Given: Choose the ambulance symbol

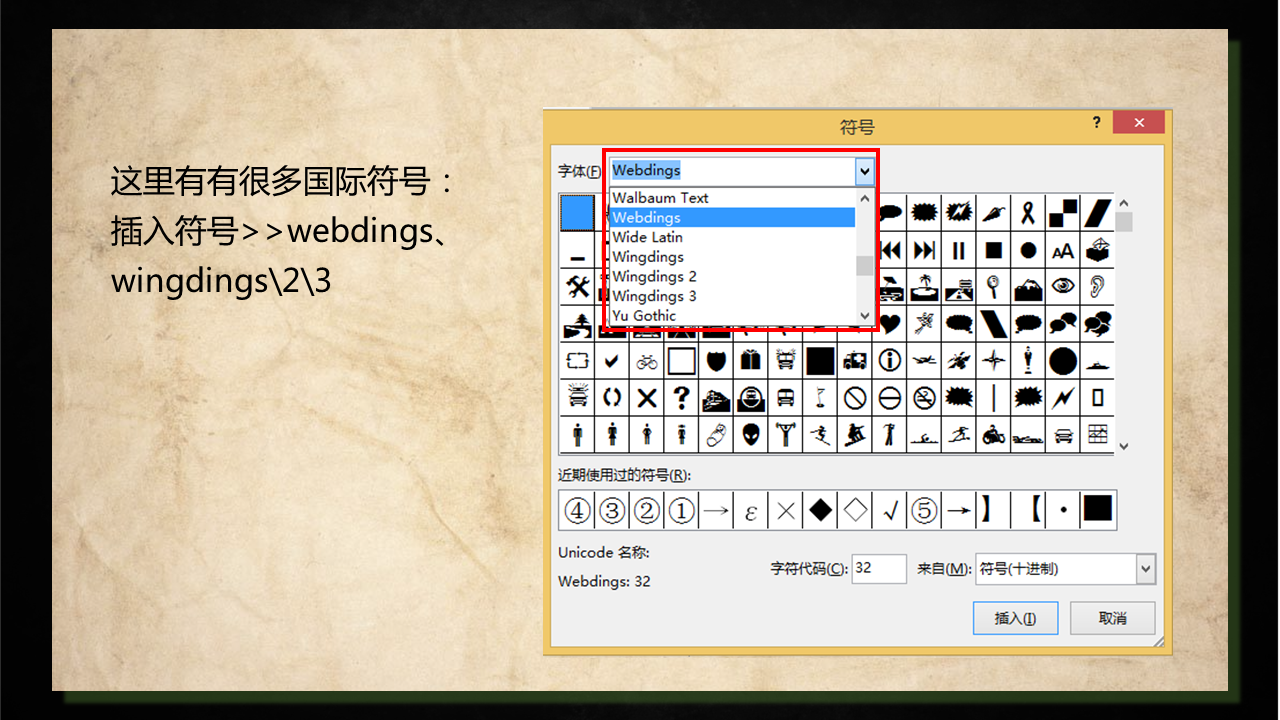Looking at the screenshot, I should [855, 361].
